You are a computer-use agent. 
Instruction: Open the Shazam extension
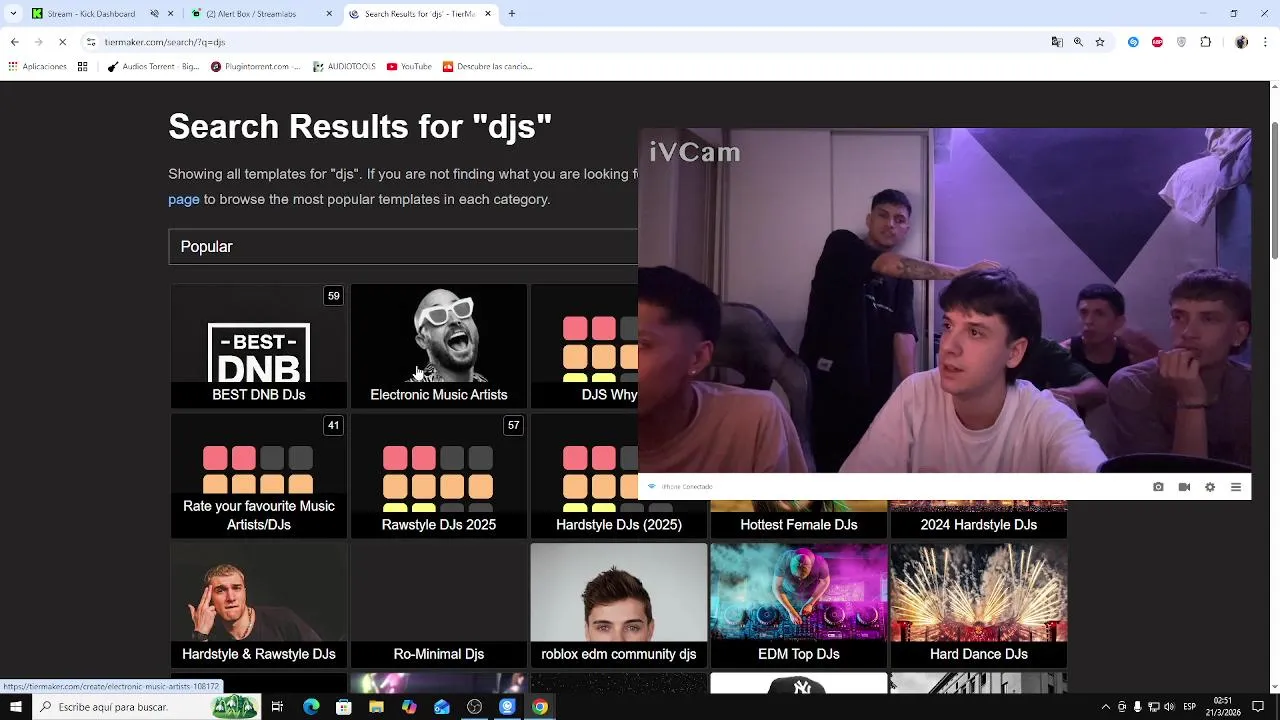point(1133,42)
